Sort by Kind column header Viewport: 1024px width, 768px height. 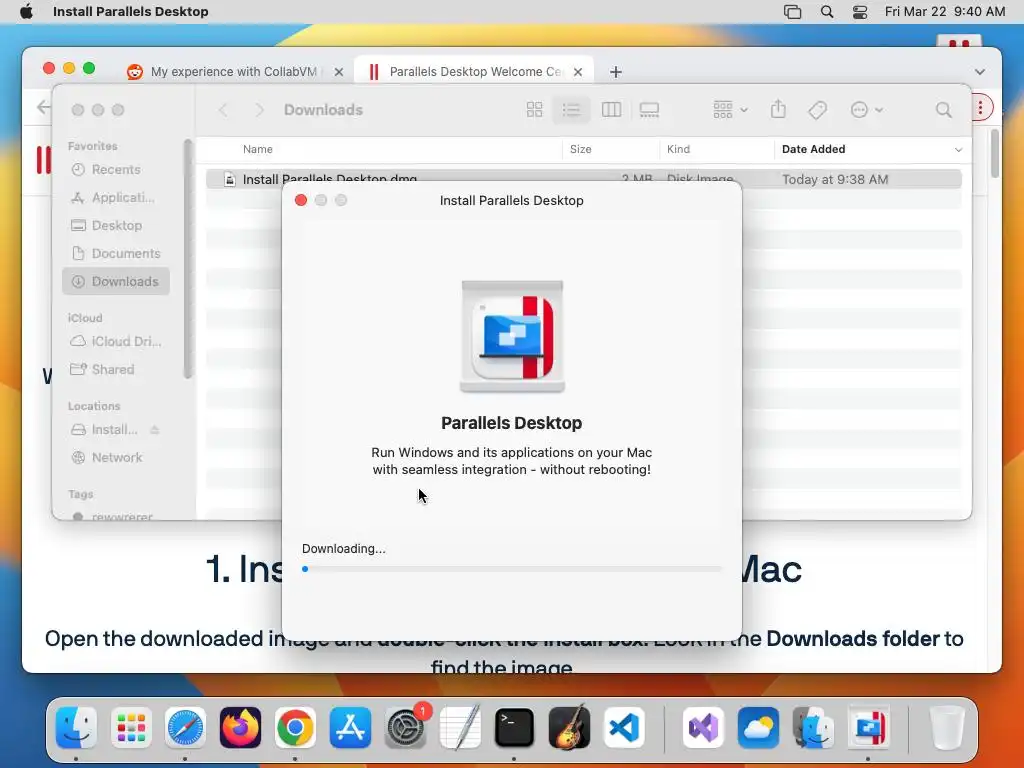[679, 150]
